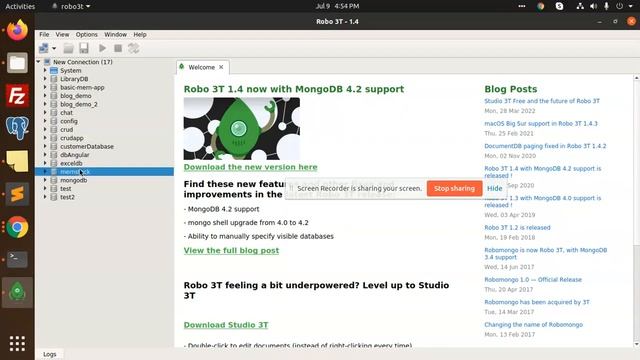Click the rotate orientation toolbar icon

tap(133, 49)
